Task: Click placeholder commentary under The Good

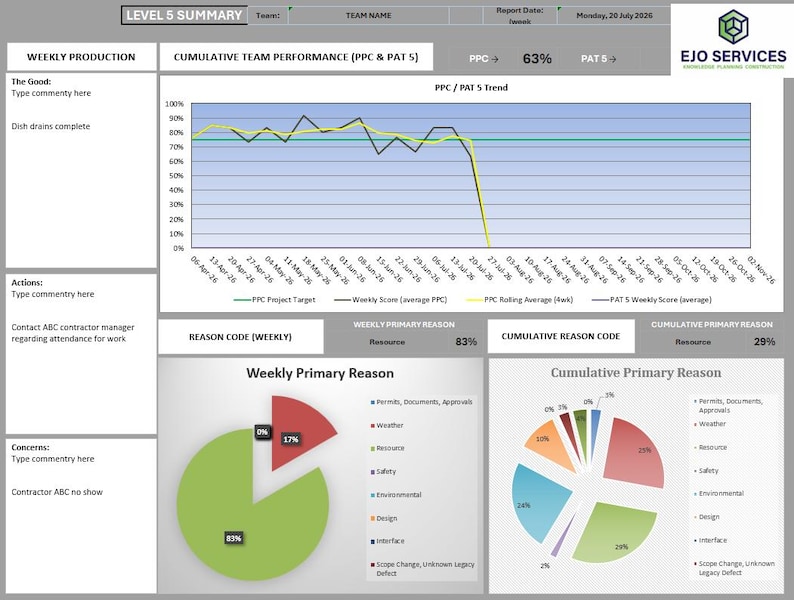Action: (x=51, y=93)
